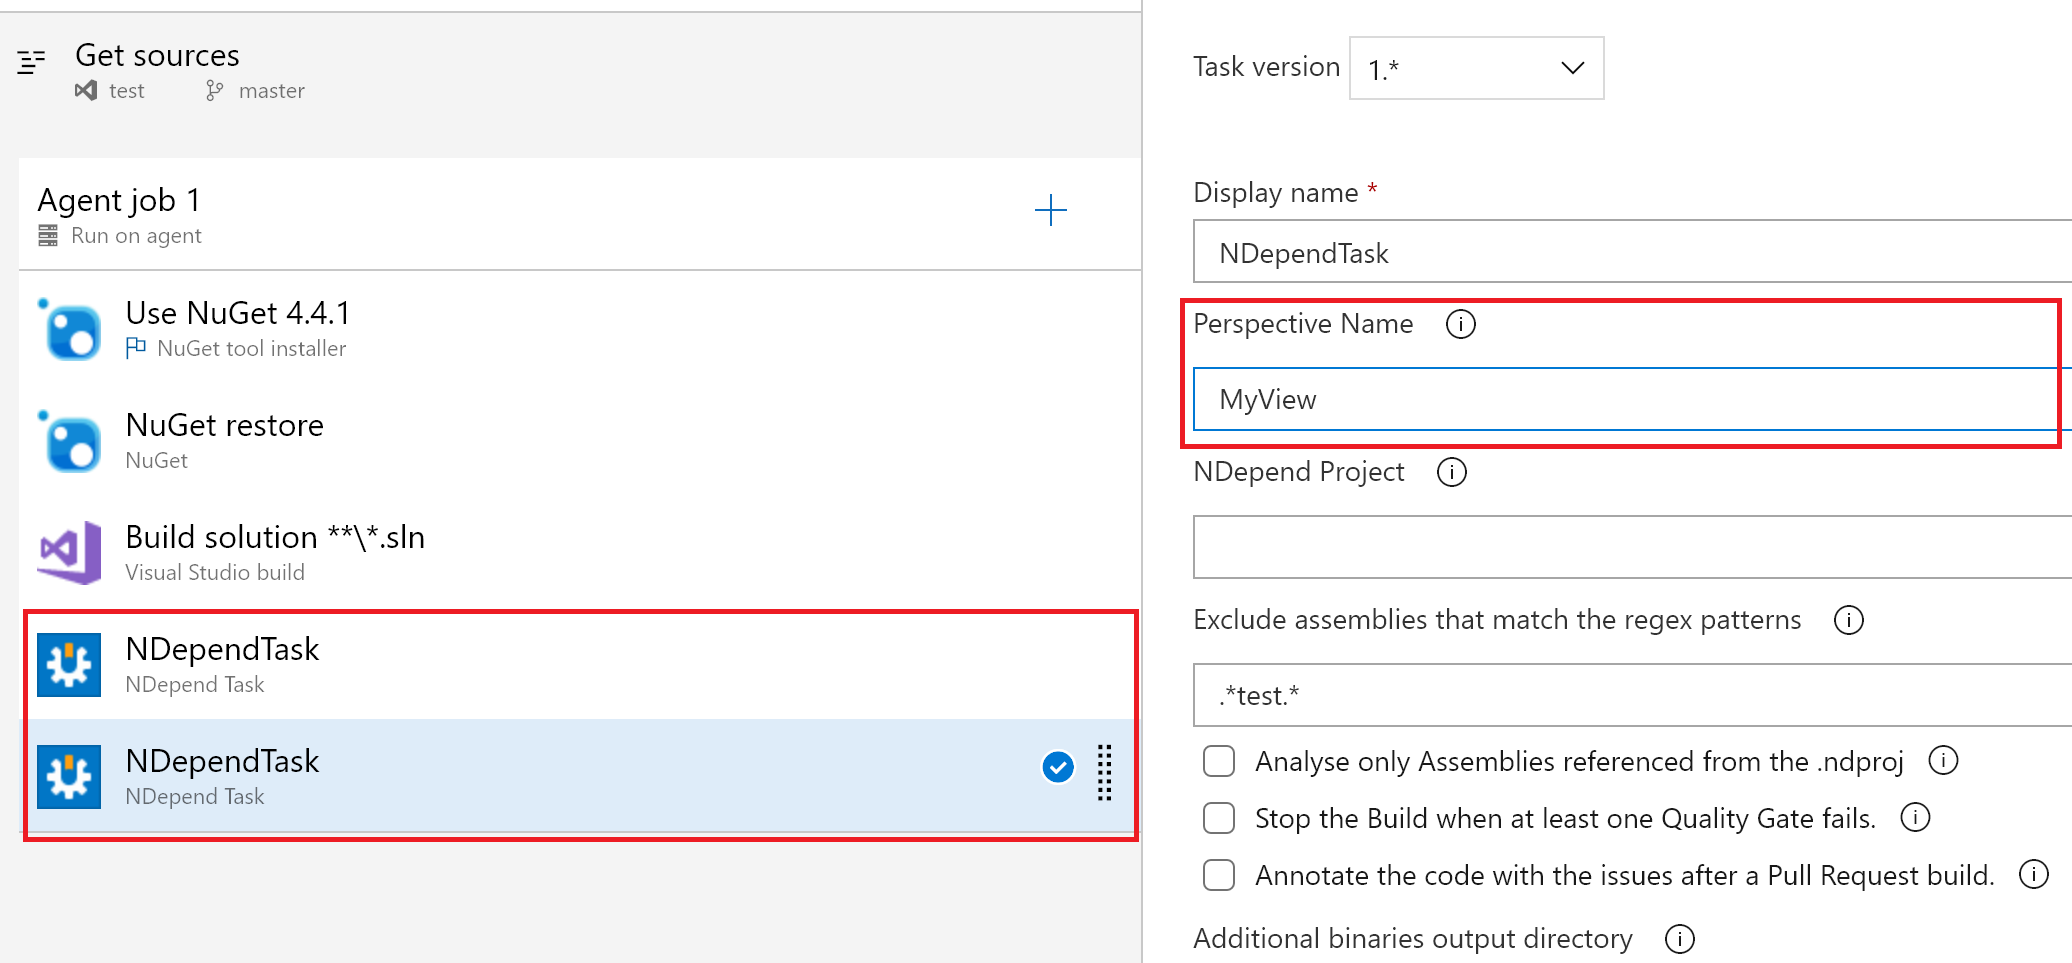The height and width of the screenshot is (963, 2072).
Task: Enable Stop the Build when Quality Gate fails
Action: (x=1219, y=818)
